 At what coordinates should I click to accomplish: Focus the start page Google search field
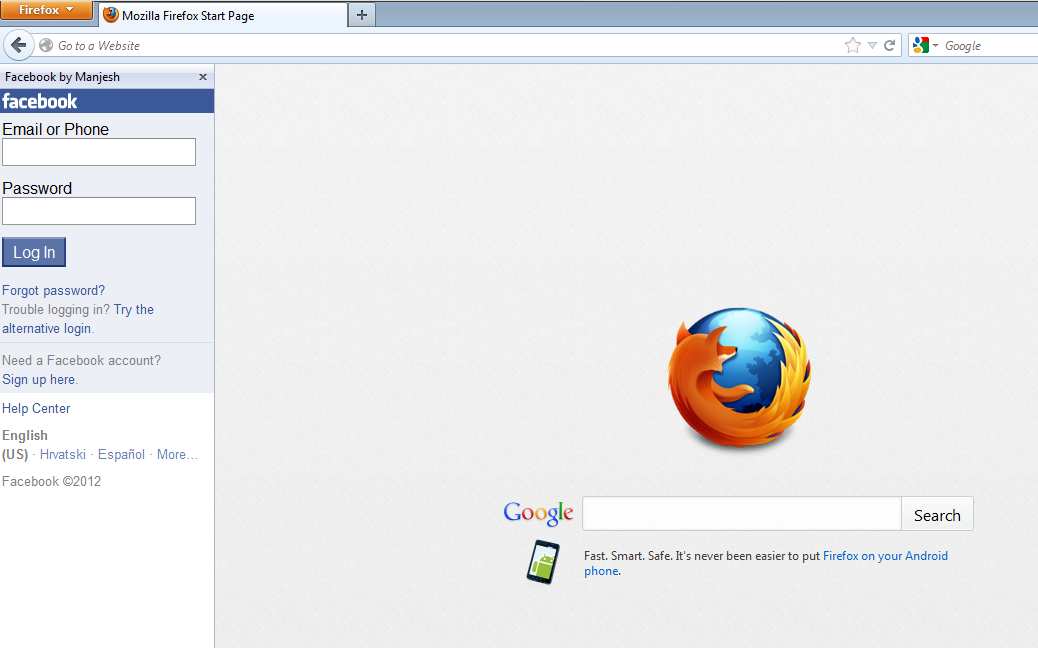pyautogui.click(x=741, y=514)
